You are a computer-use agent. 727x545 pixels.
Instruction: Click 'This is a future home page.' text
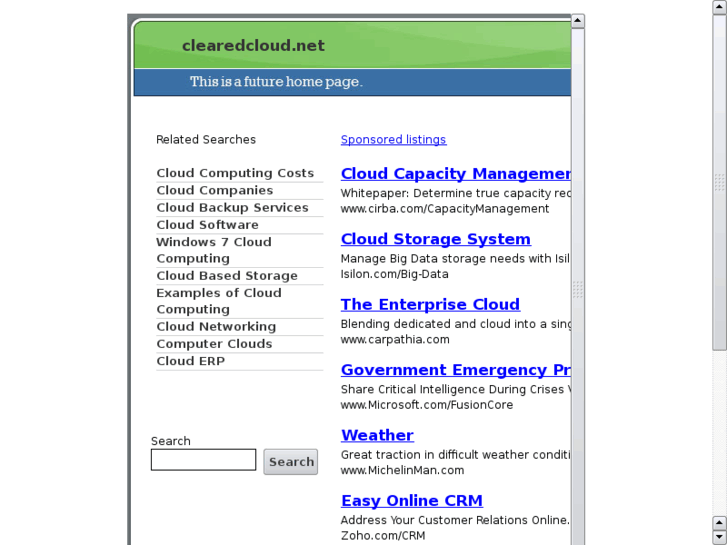276,82
